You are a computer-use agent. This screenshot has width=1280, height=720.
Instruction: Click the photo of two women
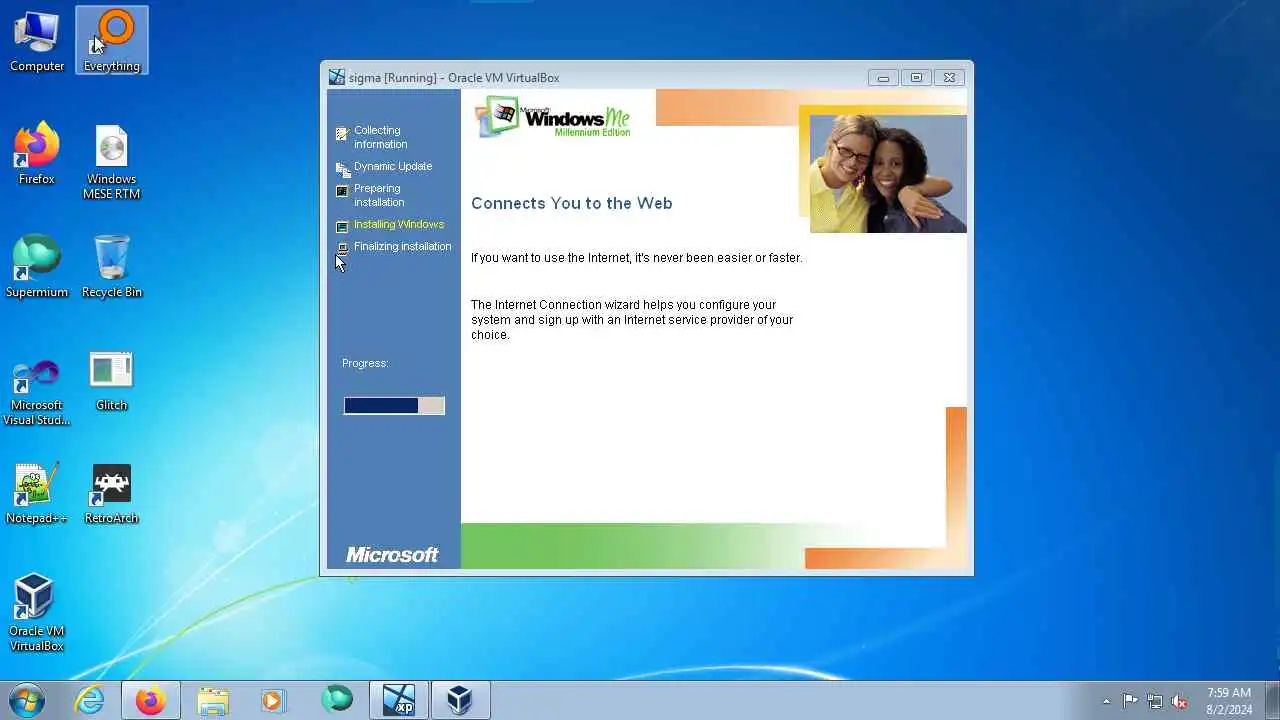(x=888, y=174)
